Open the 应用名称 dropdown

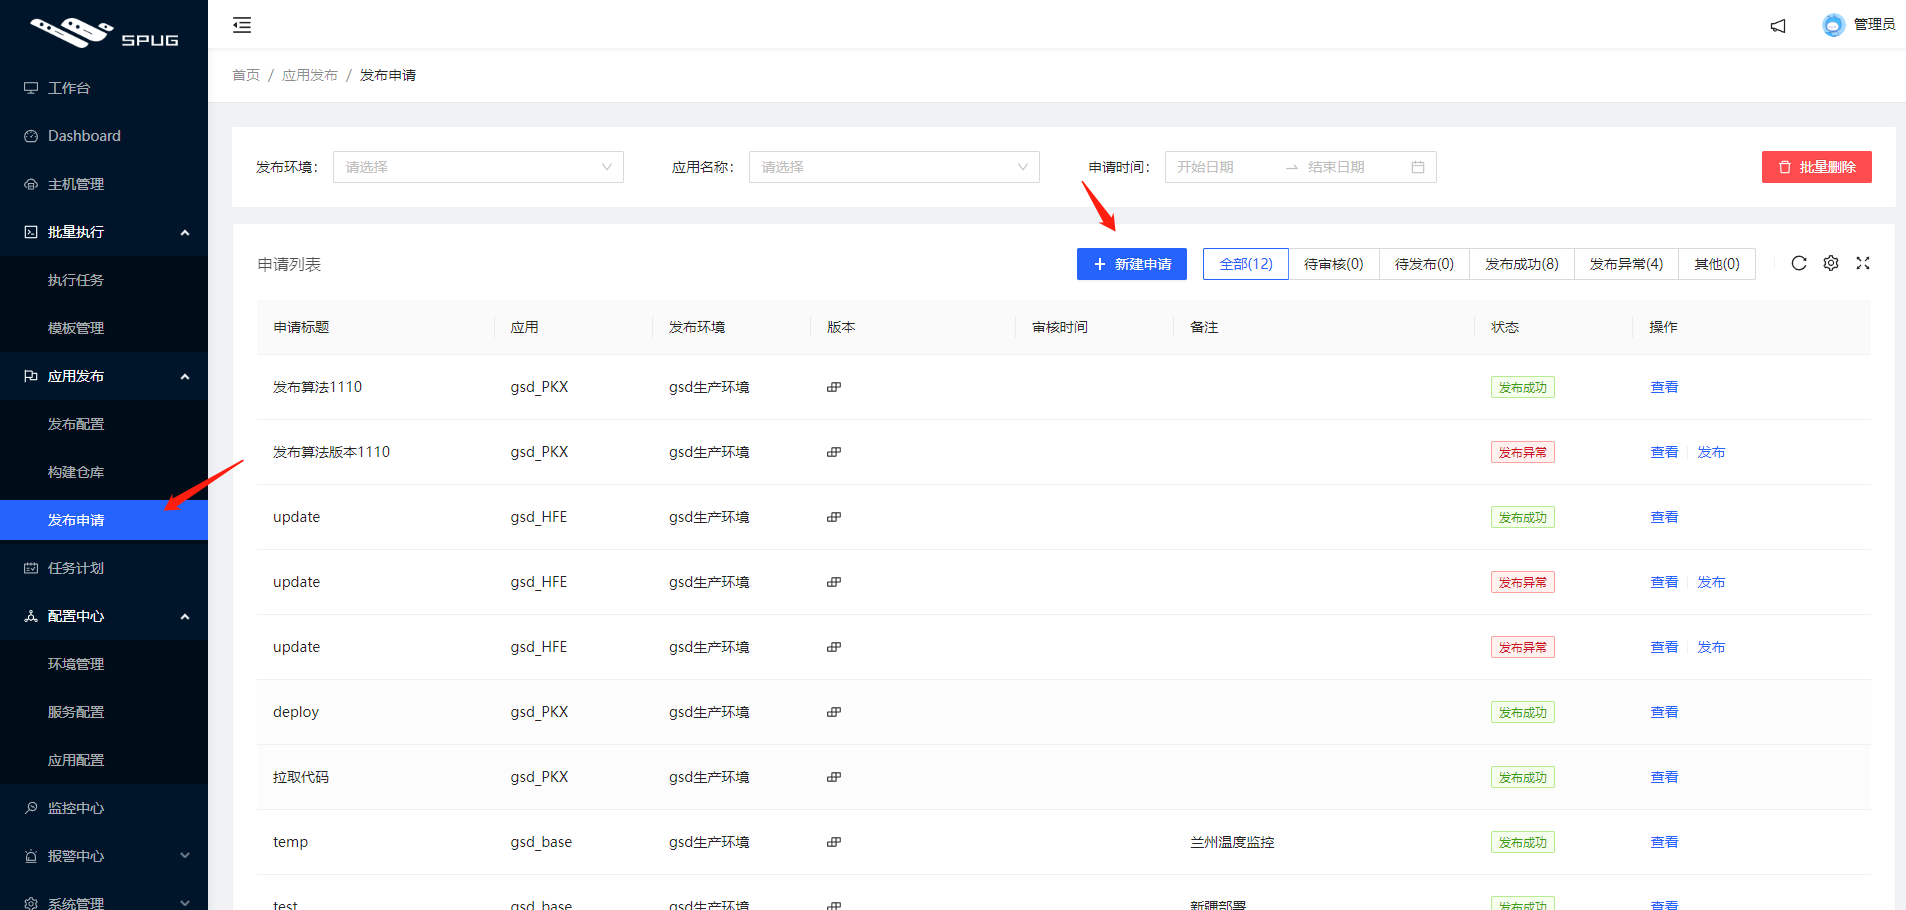(x=894, y=167)
